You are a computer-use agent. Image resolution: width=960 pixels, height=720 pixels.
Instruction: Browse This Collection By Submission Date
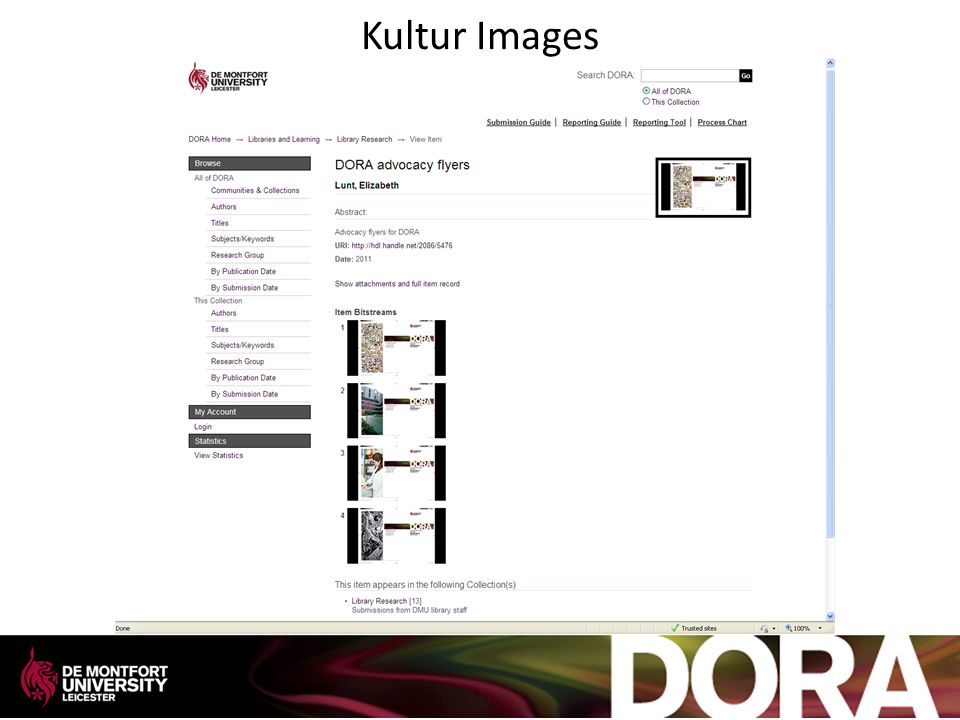click(x=244, y=394)
